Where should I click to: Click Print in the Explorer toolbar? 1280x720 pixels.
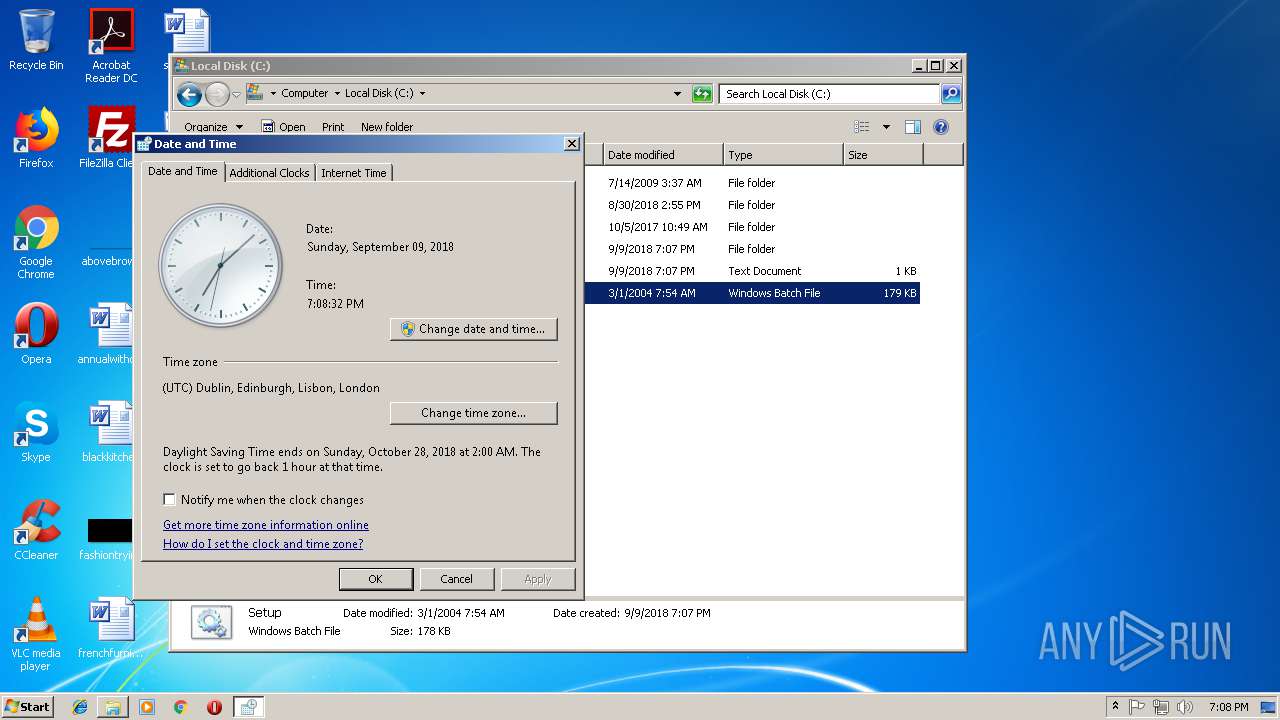coord(333,127)
